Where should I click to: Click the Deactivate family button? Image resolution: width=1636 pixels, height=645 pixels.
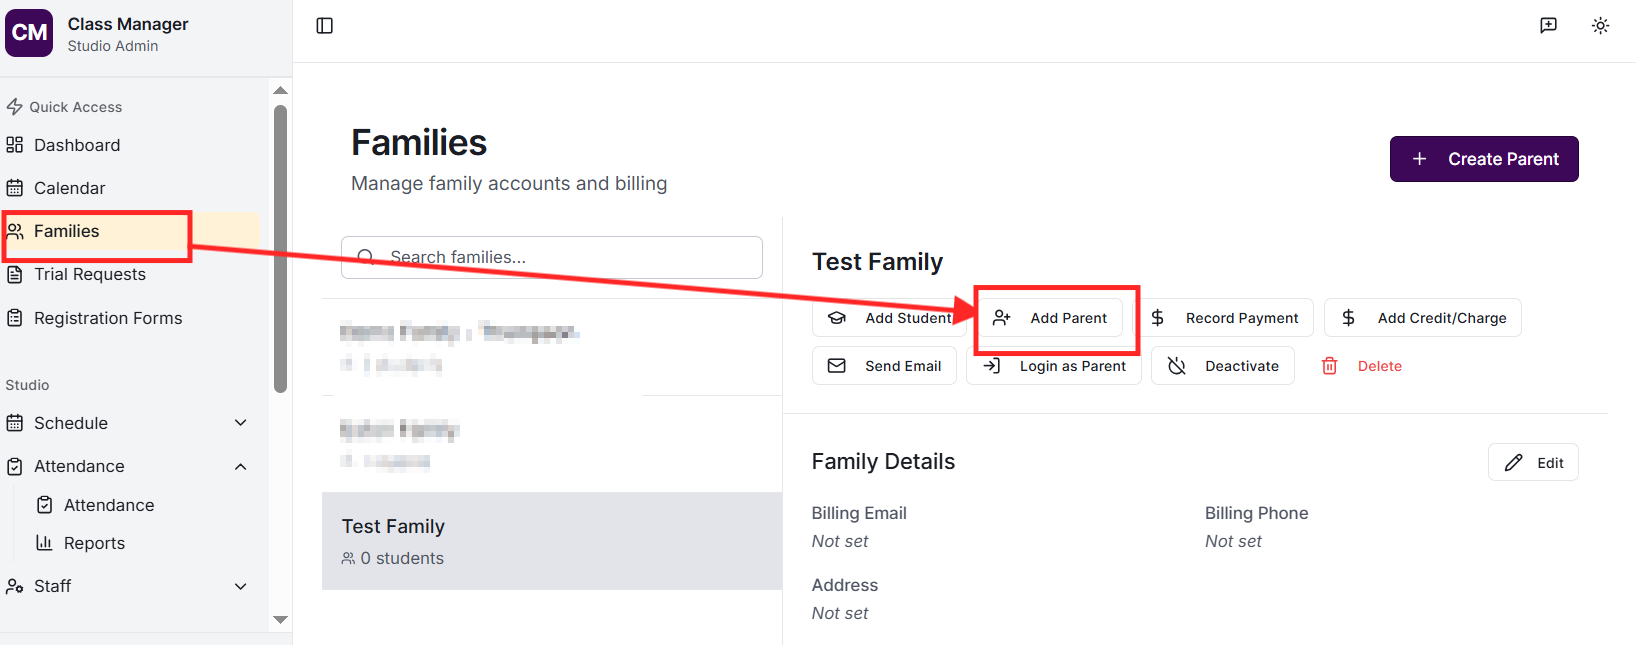[x=1222, y=366]
